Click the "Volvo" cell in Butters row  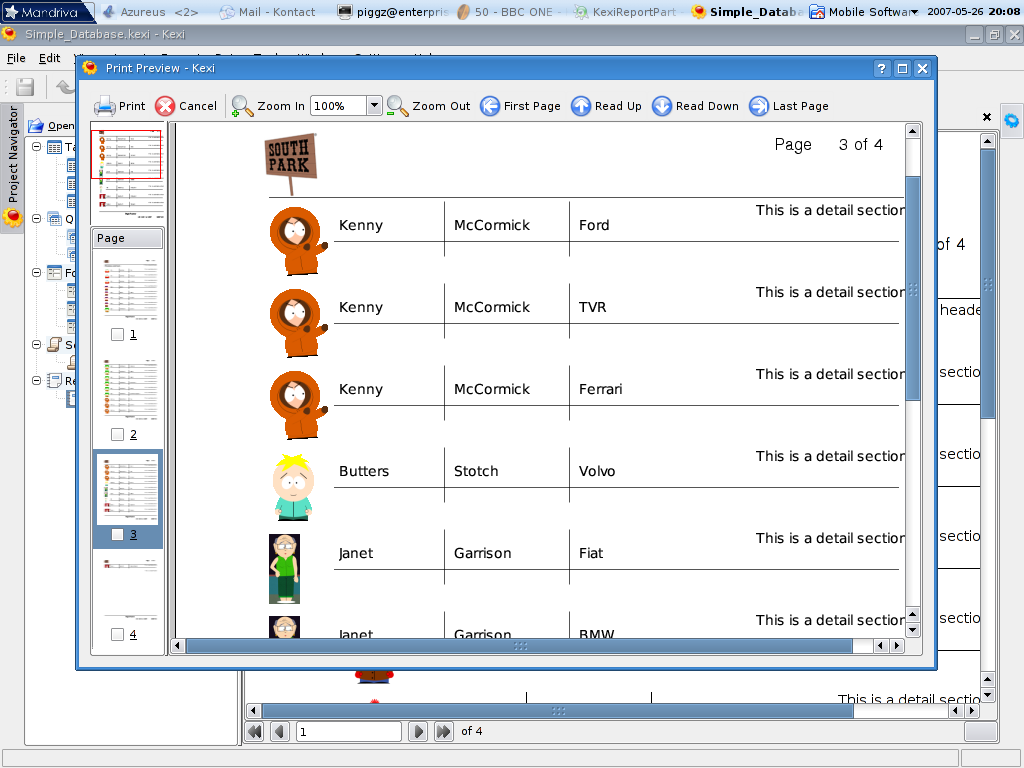[x=597, y=471]
